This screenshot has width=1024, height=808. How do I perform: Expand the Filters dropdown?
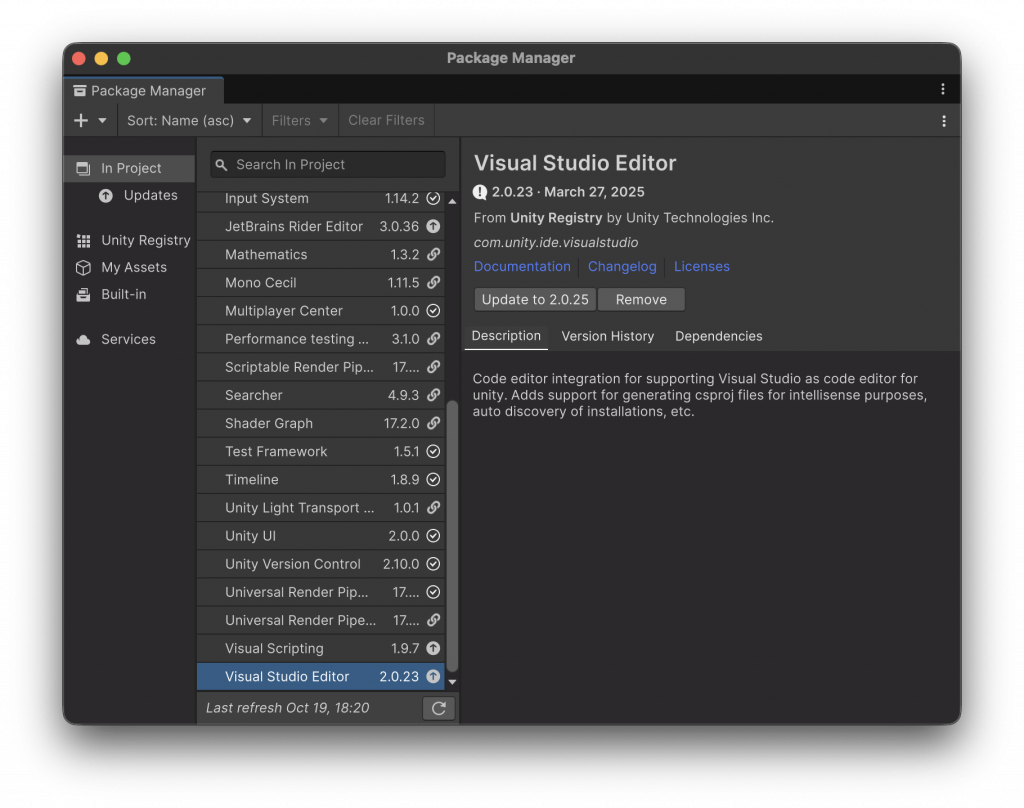pos(300,120)
